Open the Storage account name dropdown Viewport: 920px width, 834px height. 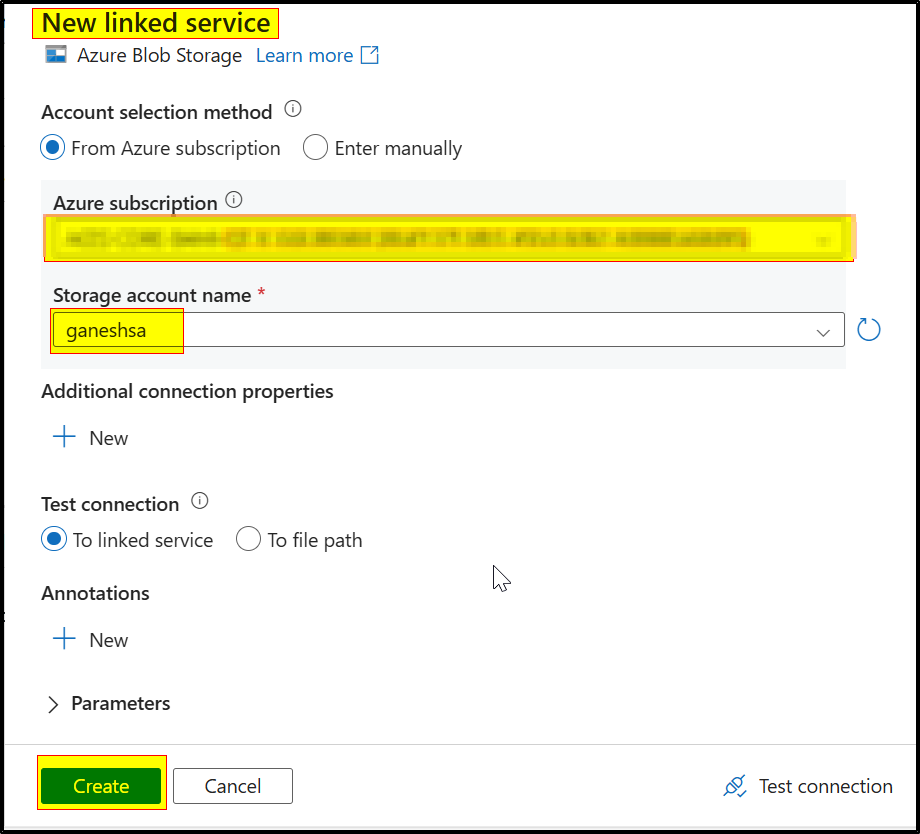click(823, 330)
